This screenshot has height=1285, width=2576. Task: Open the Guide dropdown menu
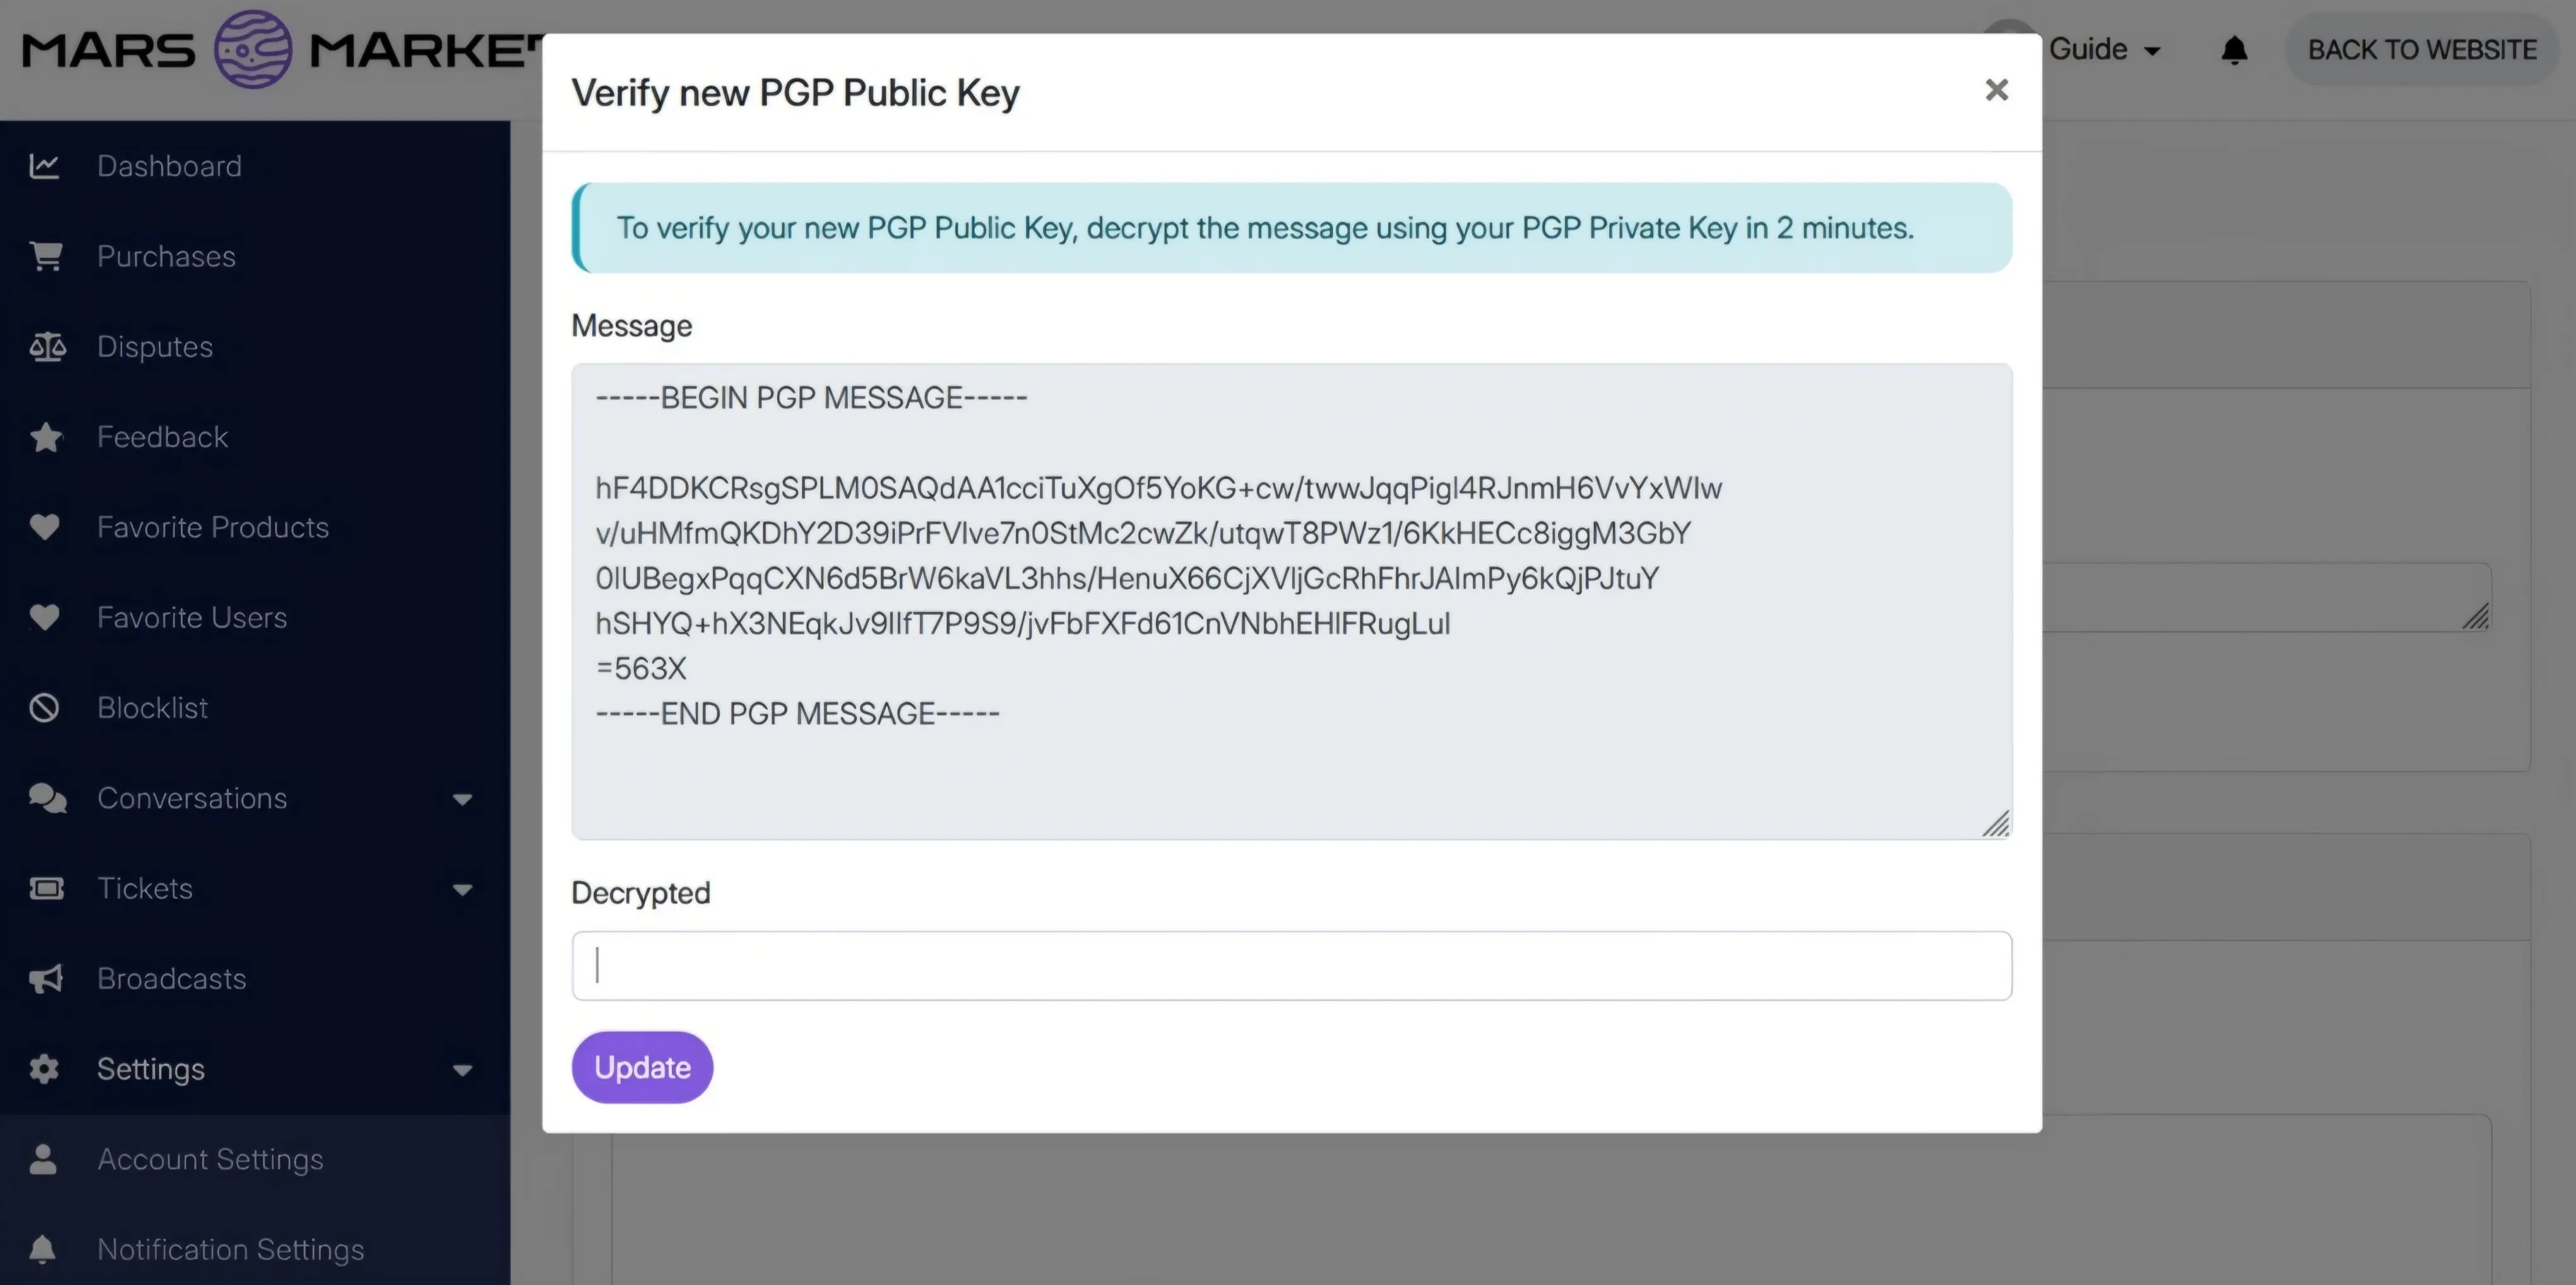2104,49
